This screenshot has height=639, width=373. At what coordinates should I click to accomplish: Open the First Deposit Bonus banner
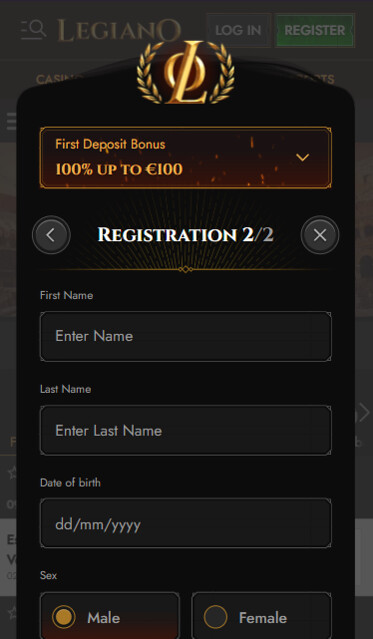click(186, 158)
